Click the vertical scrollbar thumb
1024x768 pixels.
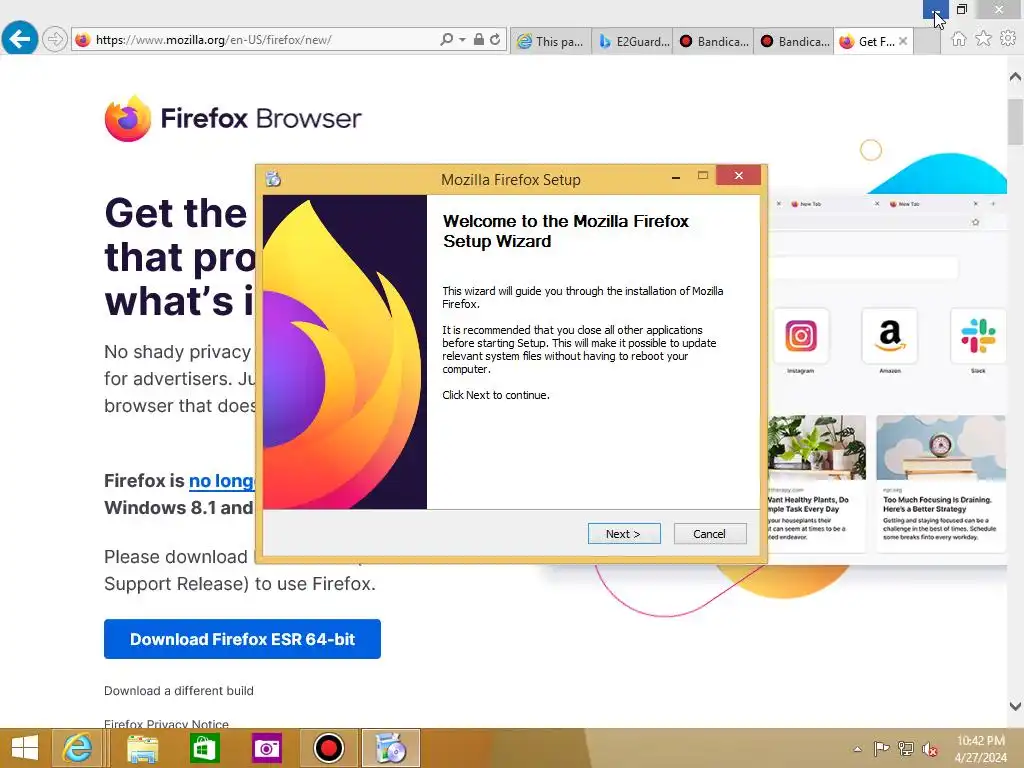(1015, 121)
